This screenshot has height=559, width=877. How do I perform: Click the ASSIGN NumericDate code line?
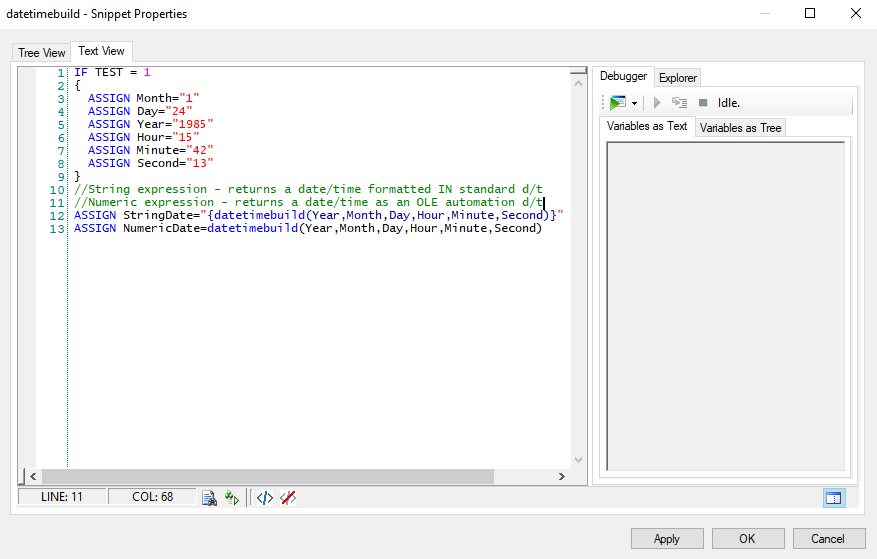(x=308, y=228)
